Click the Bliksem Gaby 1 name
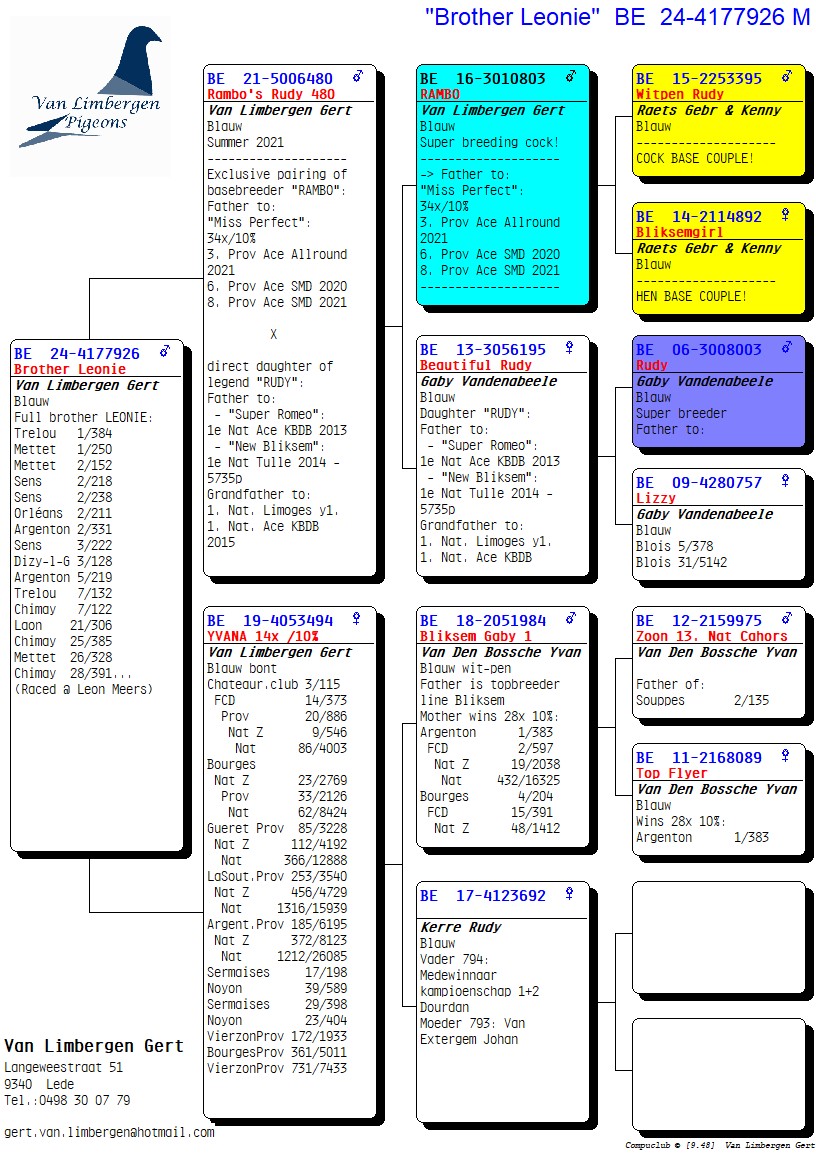 (x=475, y=636)
